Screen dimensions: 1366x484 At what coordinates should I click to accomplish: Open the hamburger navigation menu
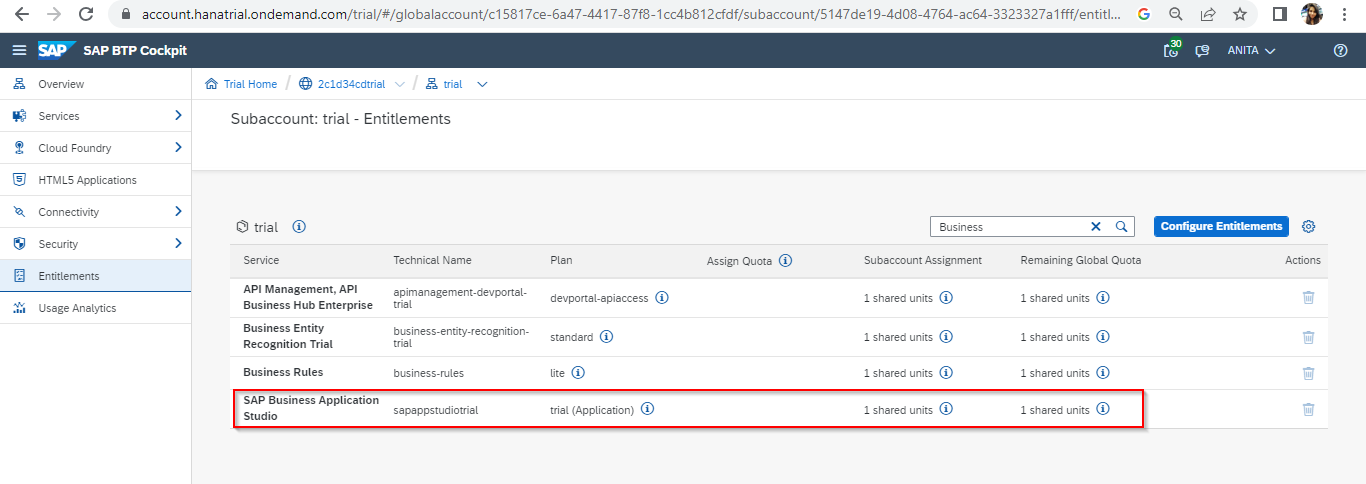[x=19, y=51]
